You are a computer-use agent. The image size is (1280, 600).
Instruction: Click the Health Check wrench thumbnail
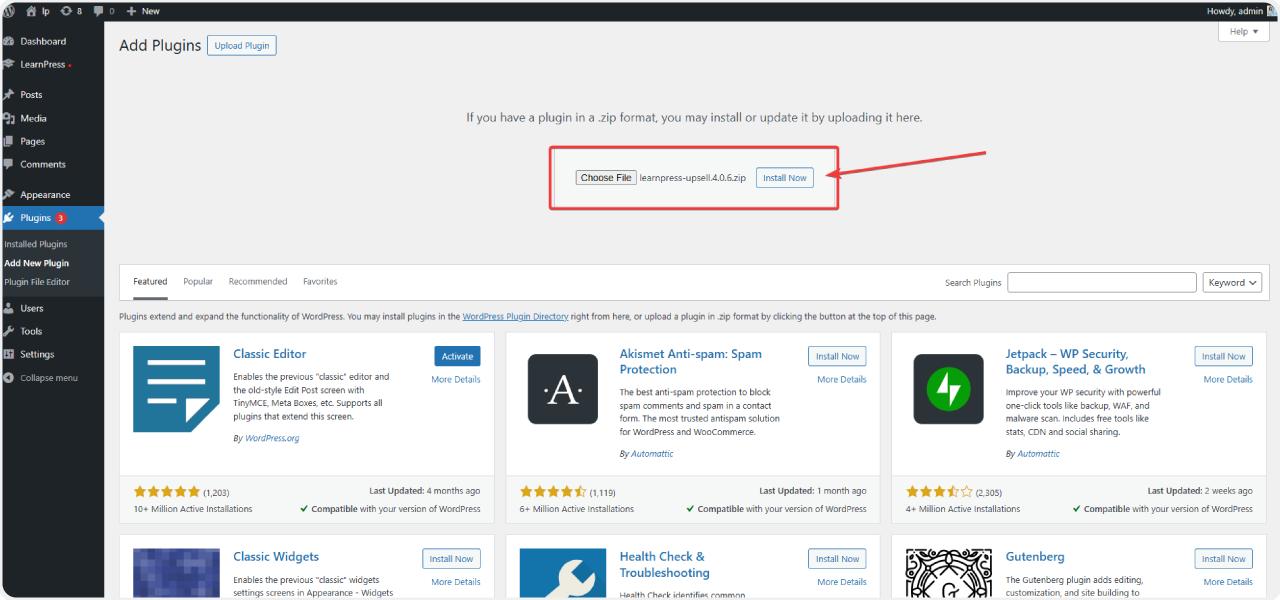pyautogui.click(x=563, y=574)
